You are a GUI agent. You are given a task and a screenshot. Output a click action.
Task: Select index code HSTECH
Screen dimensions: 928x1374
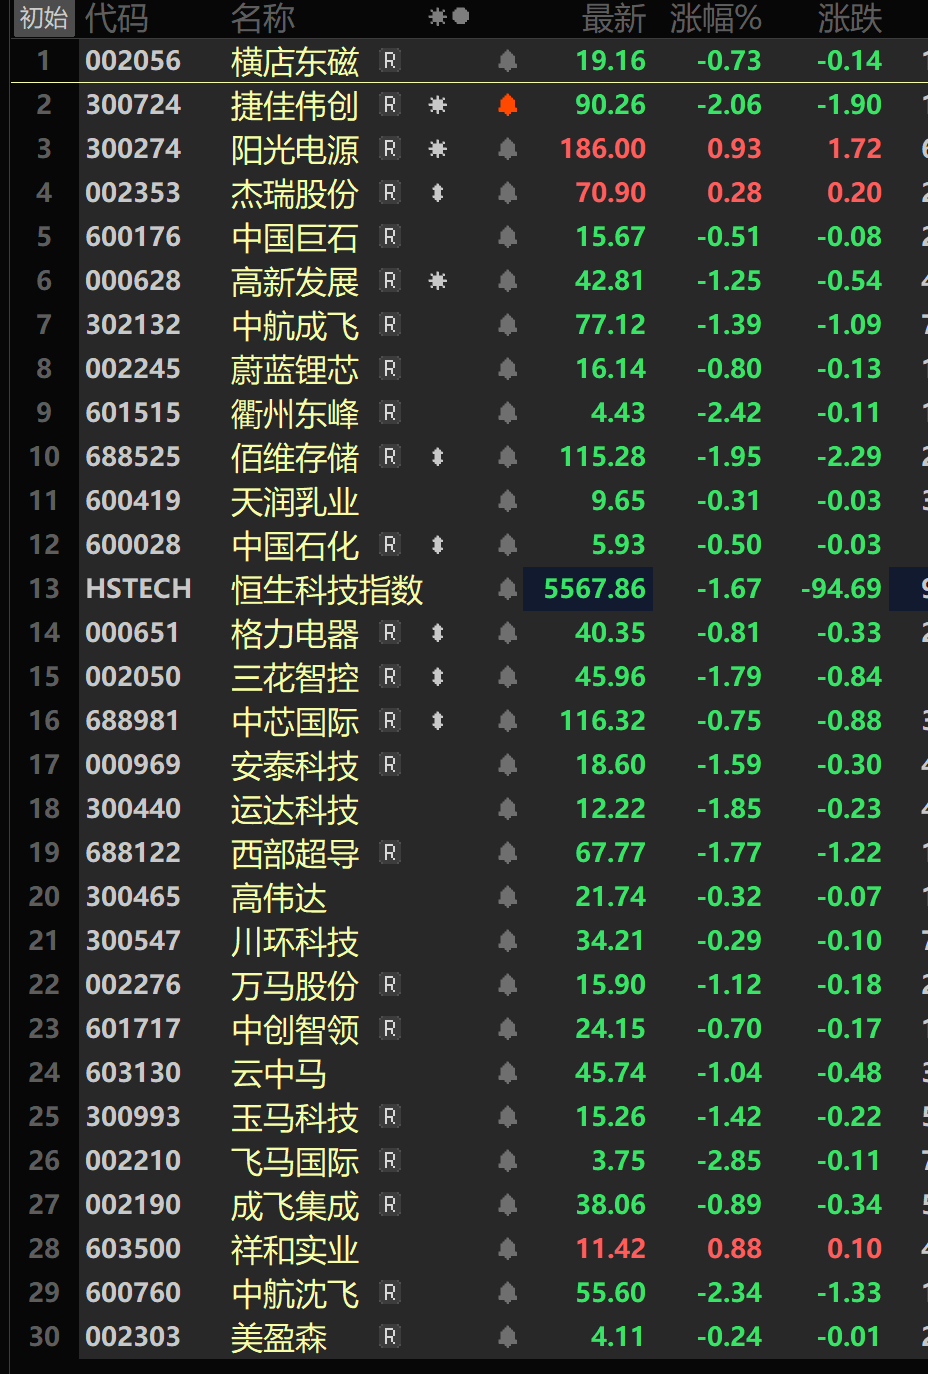138,589
